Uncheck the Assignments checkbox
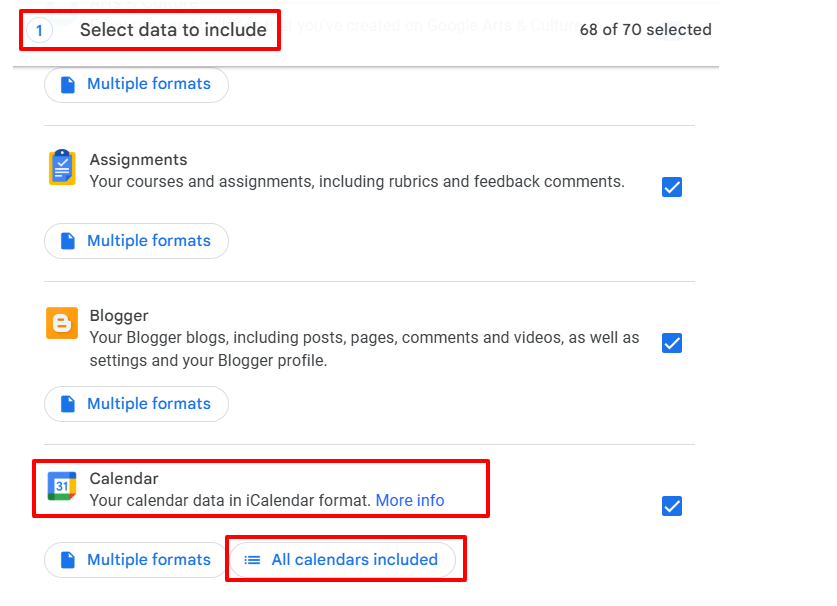This screenshot has height=606, width=837. (672, 187)
